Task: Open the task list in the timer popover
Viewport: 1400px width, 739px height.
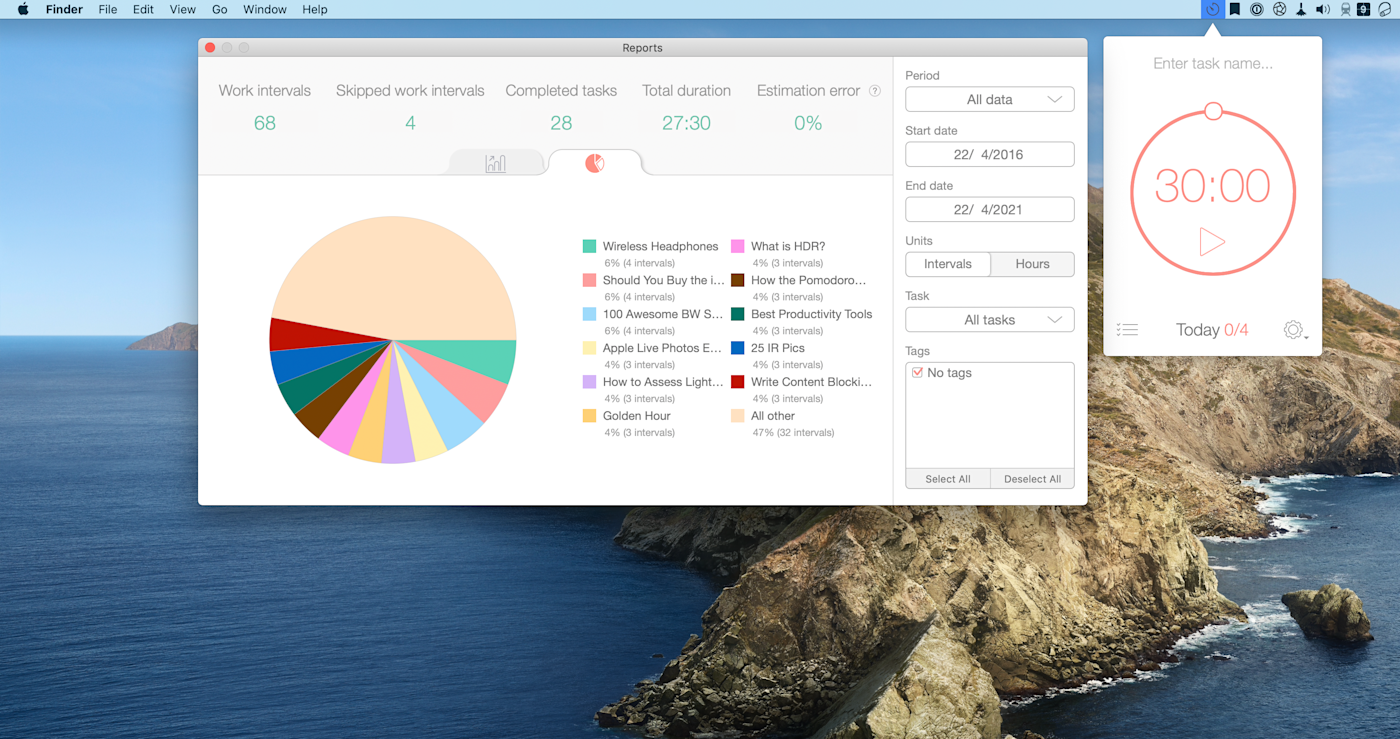Action: click(1128, 329)
